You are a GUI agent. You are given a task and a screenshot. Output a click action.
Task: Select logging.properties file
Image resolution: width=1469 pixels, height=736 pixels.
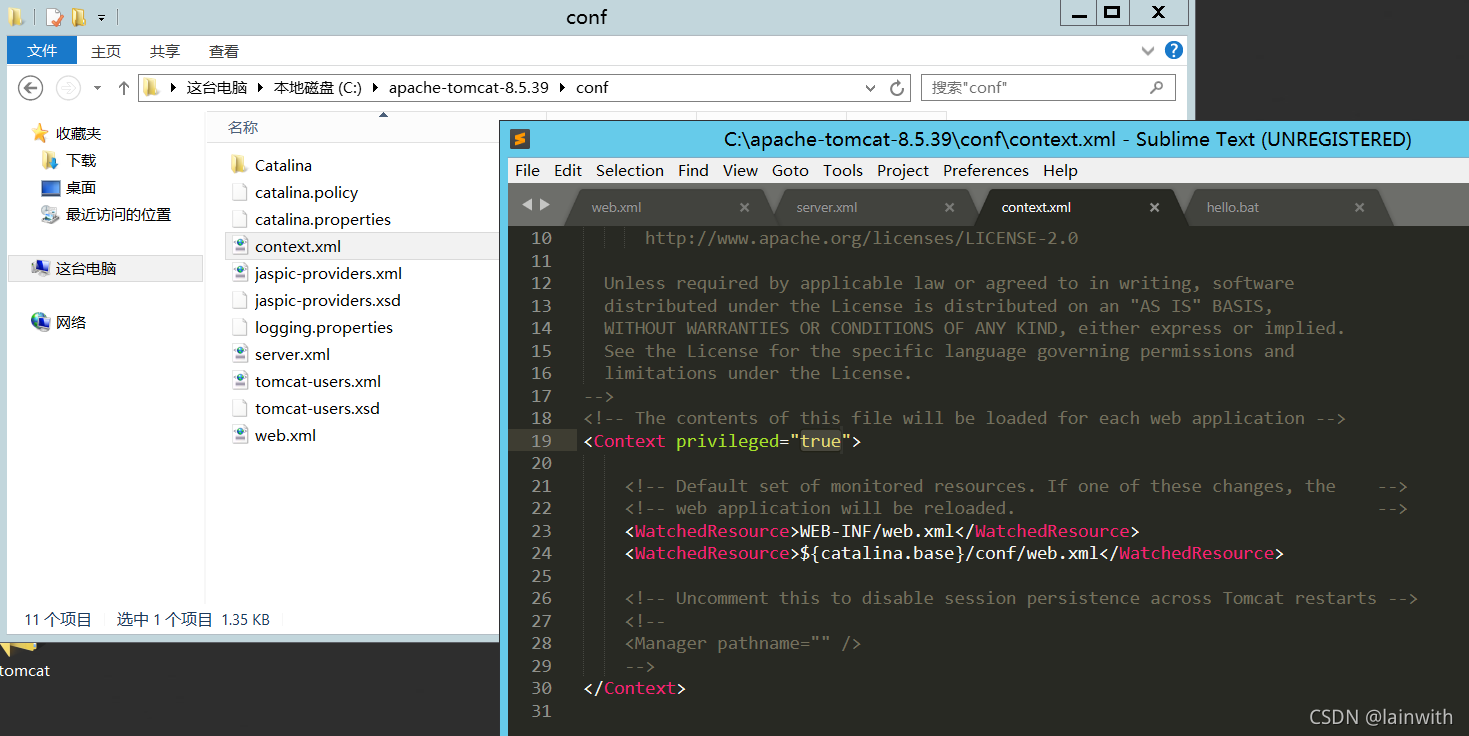pyautogui.click(x=323, y=327)
